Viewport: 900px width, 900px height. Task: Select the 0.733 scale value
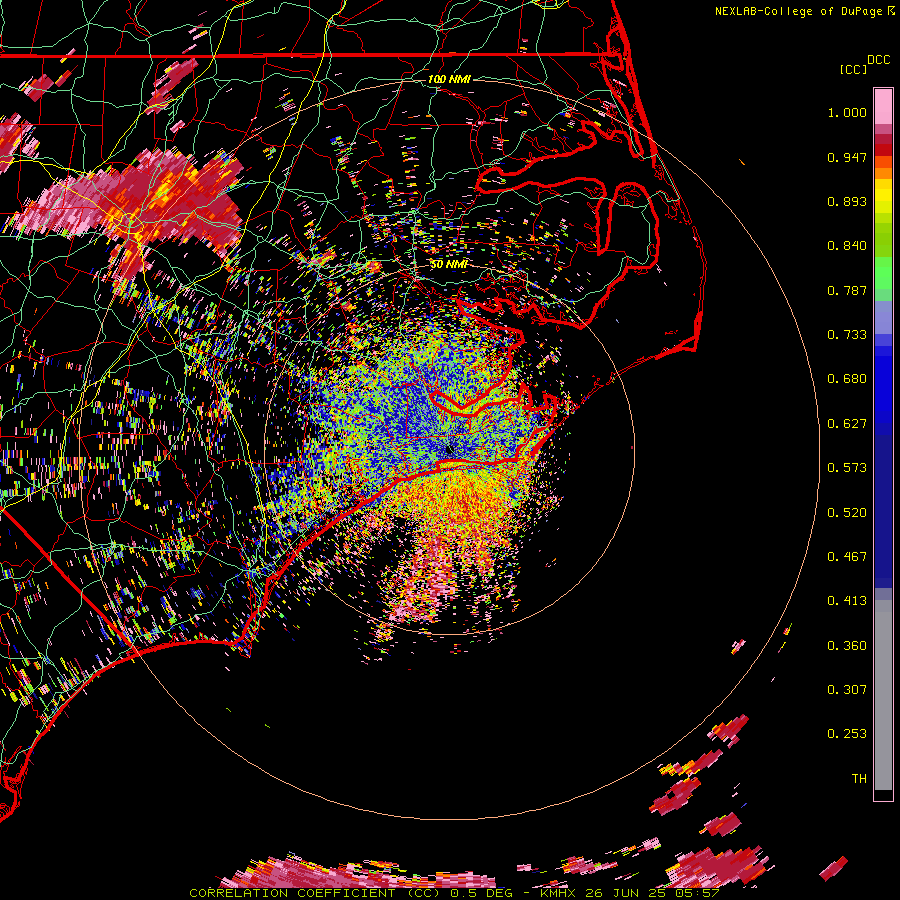click(x=847, y=335)
